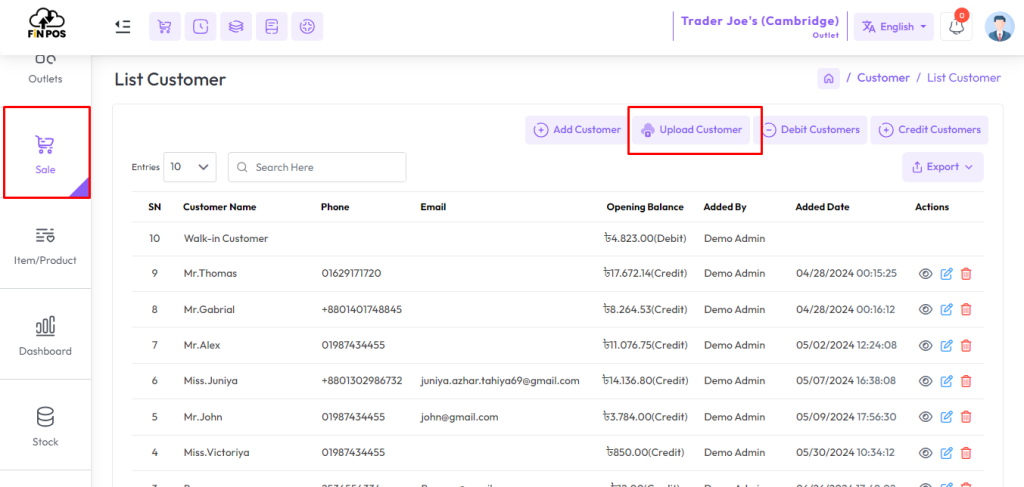The height and width of the screenshot is (487, 1024).
Task: Click the Add Customer button
Action: coord(577,130)
